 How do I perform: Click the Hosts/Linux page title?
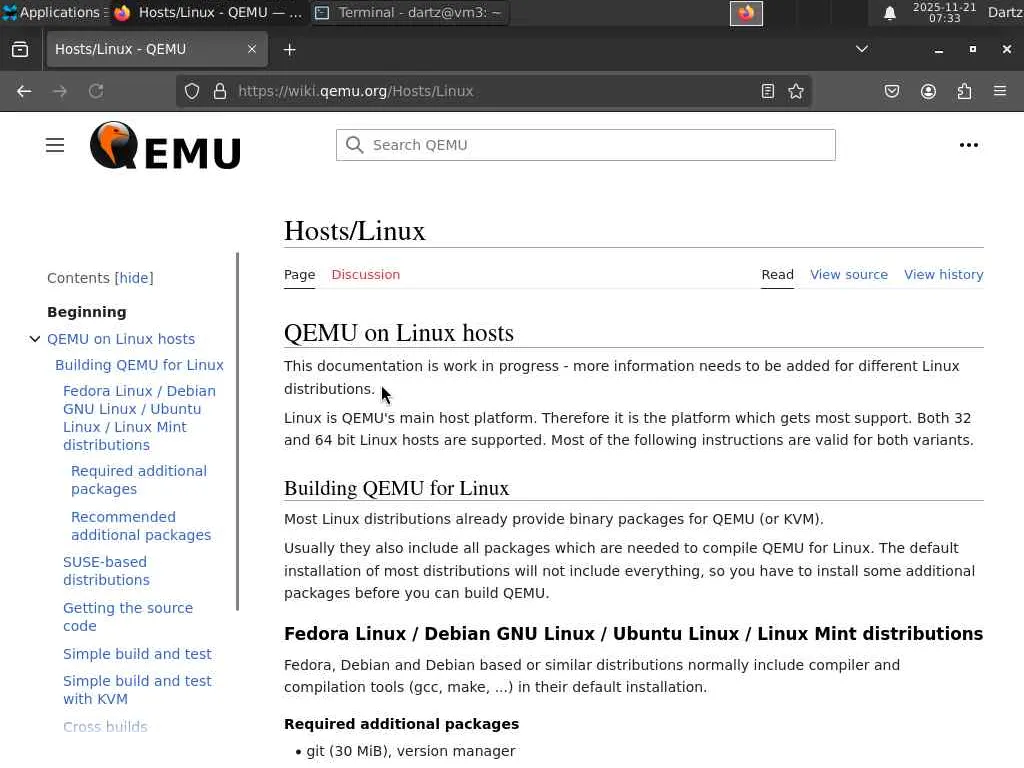355,231
